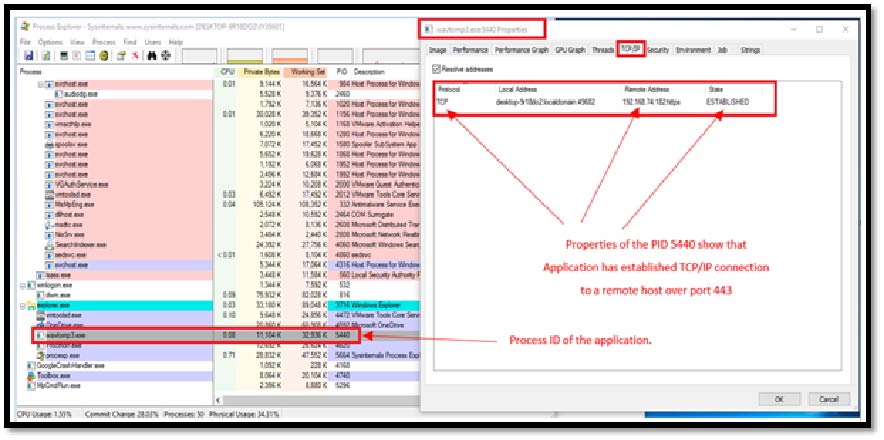
Task: Open the Options menu
Action: [50, 42]
